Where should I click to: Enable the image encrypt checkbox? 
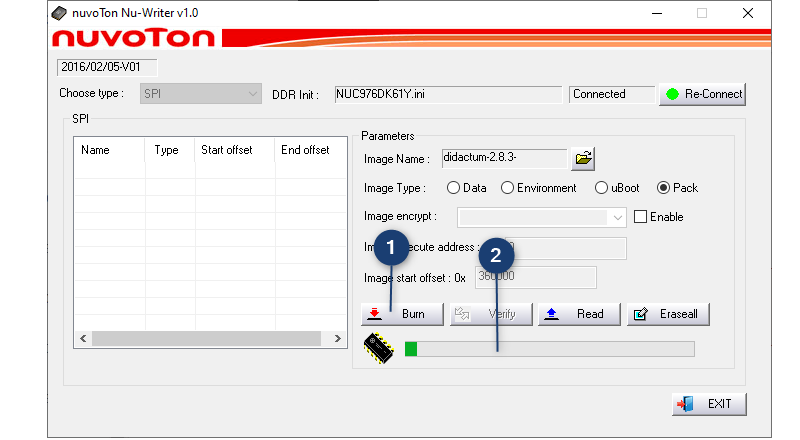click(640, 216)
